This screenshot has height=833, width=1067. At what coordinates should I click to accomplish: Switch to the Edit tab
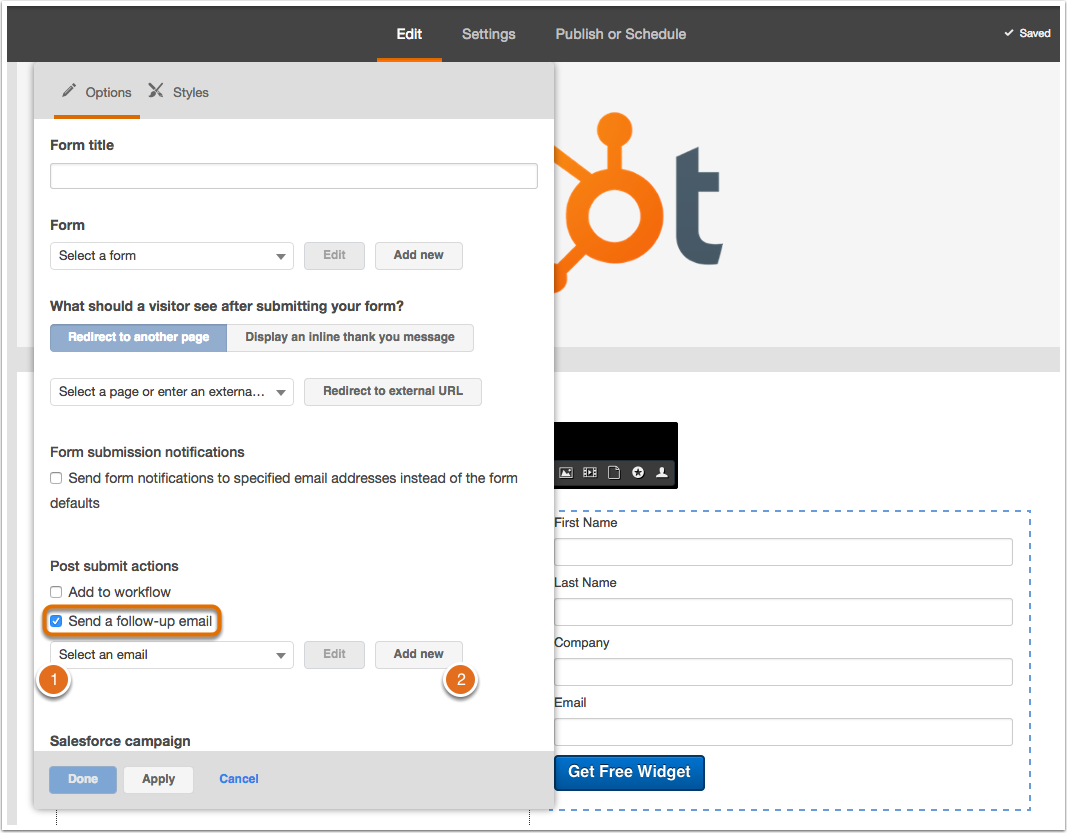(x=409, y=34)
